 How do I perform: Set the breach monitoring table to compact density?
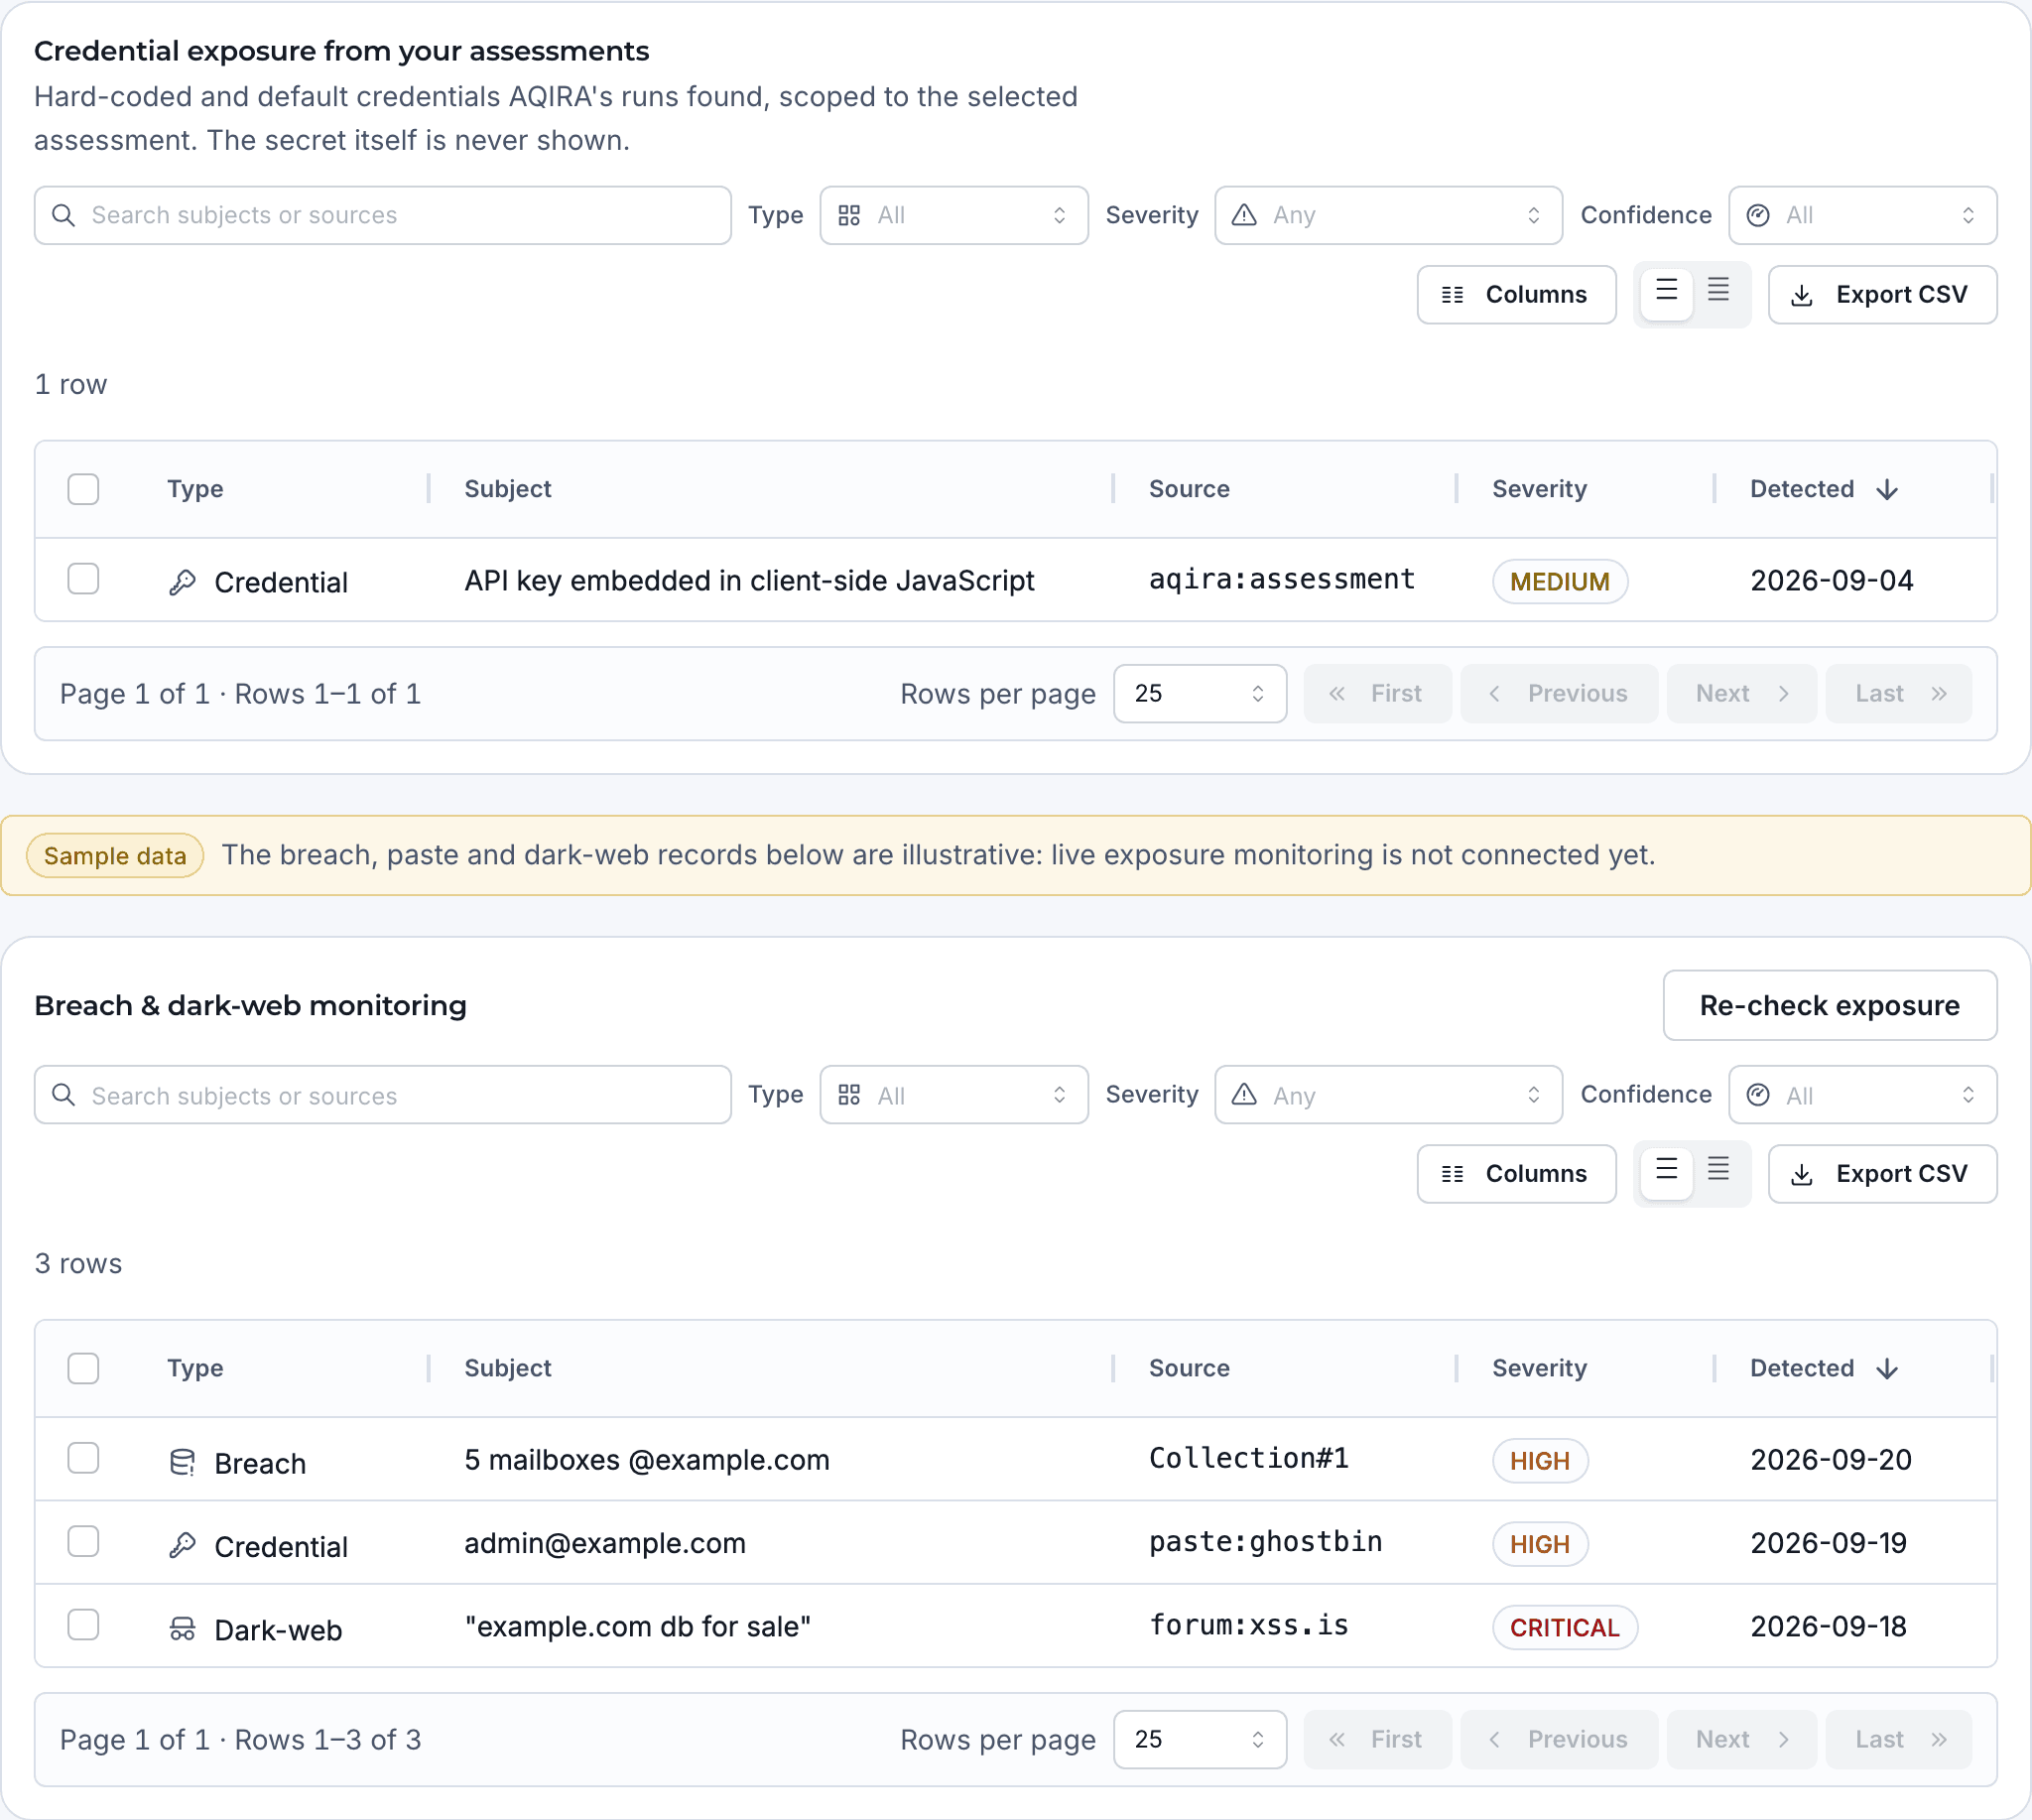1718,1172
